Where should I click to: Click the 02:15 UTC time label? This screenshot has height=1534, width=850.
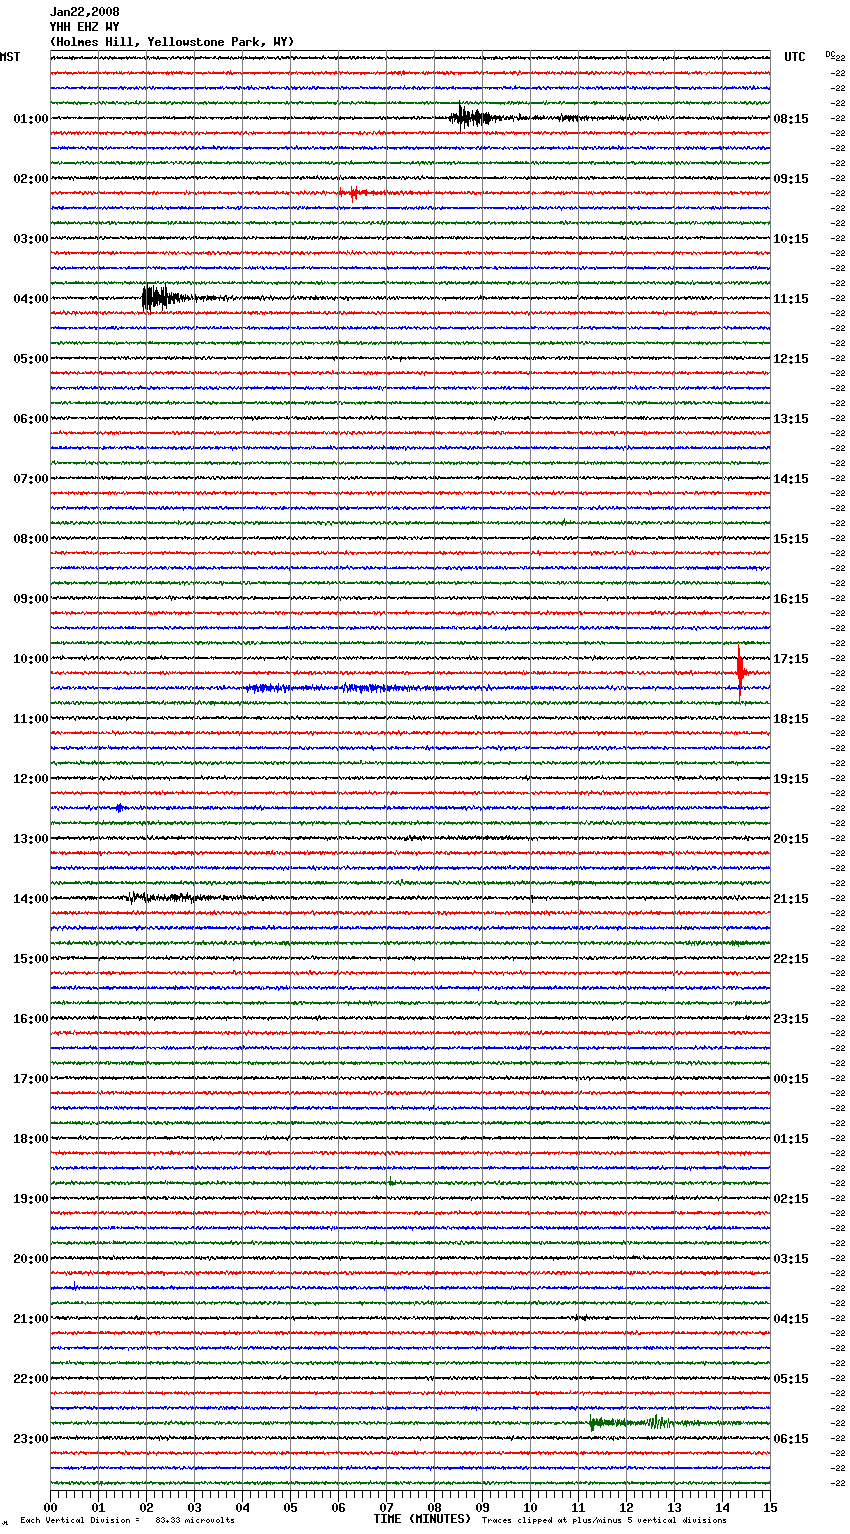tap(791, 1199)
